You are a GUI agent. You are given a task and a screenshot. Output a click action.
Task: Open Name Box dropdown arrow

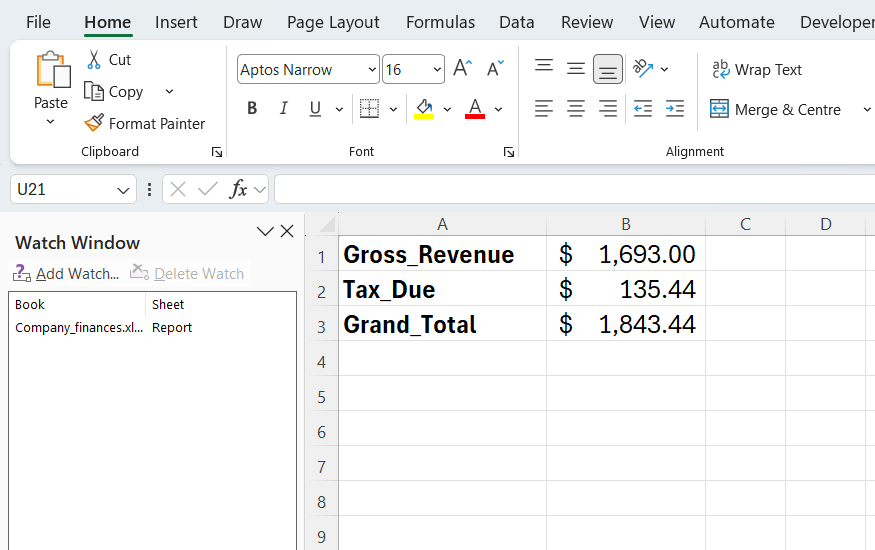pyautogui.click(x=123, y=190)
